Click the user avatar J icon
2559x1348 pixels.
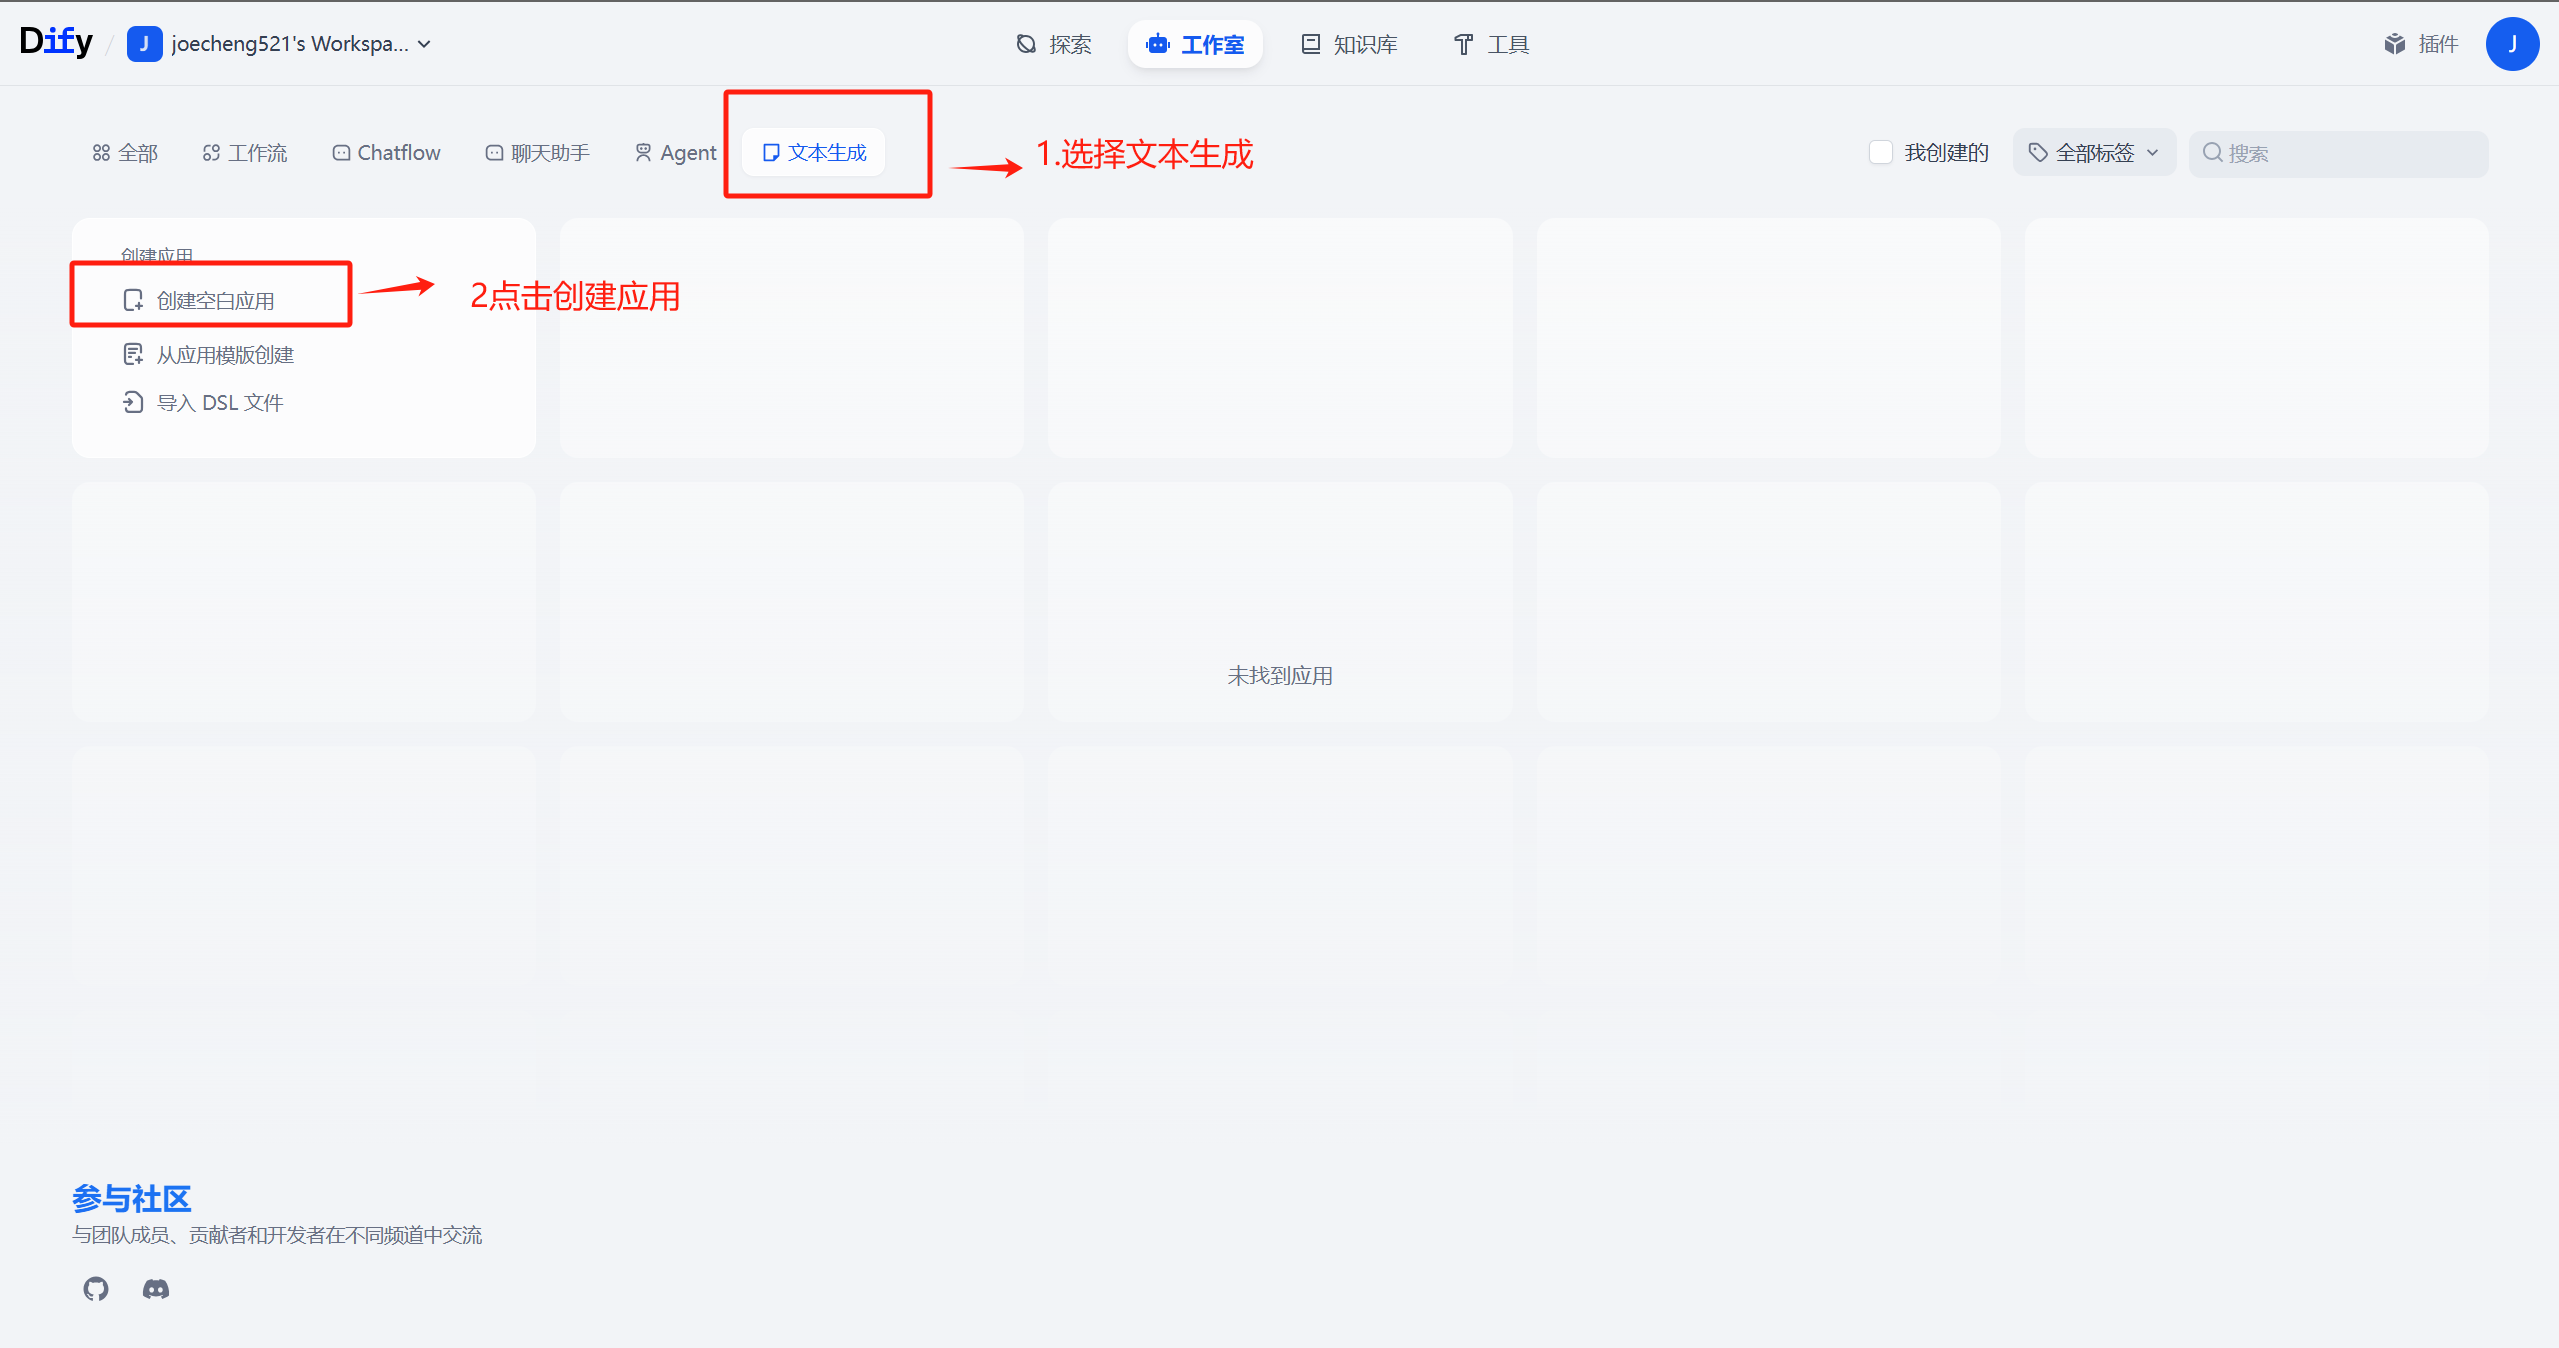pos(2511,44)
